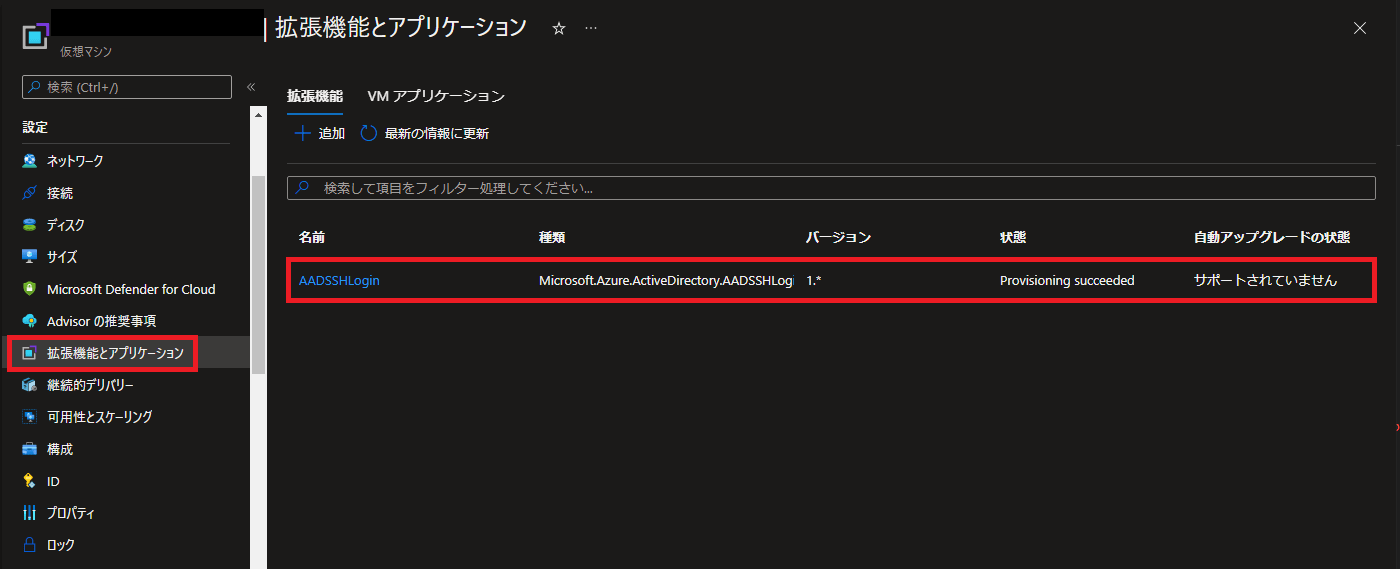Open the 継続的デリバリー label
The width and height of the screenshot is (1400, 569).
(x=90, y=385)
